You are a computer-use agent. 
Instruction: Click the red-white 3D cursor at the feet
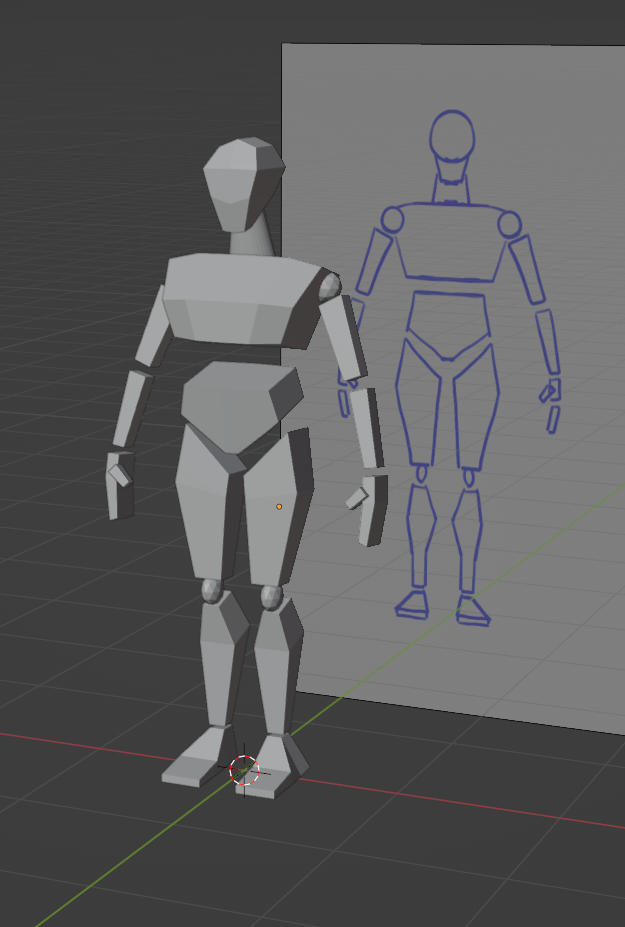click(x=244, y=770)
